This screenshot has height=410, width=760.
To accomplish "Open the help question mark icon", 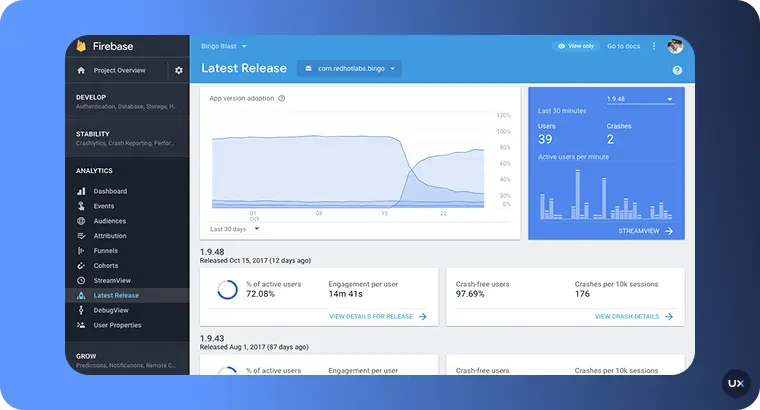I will (677, 70).
